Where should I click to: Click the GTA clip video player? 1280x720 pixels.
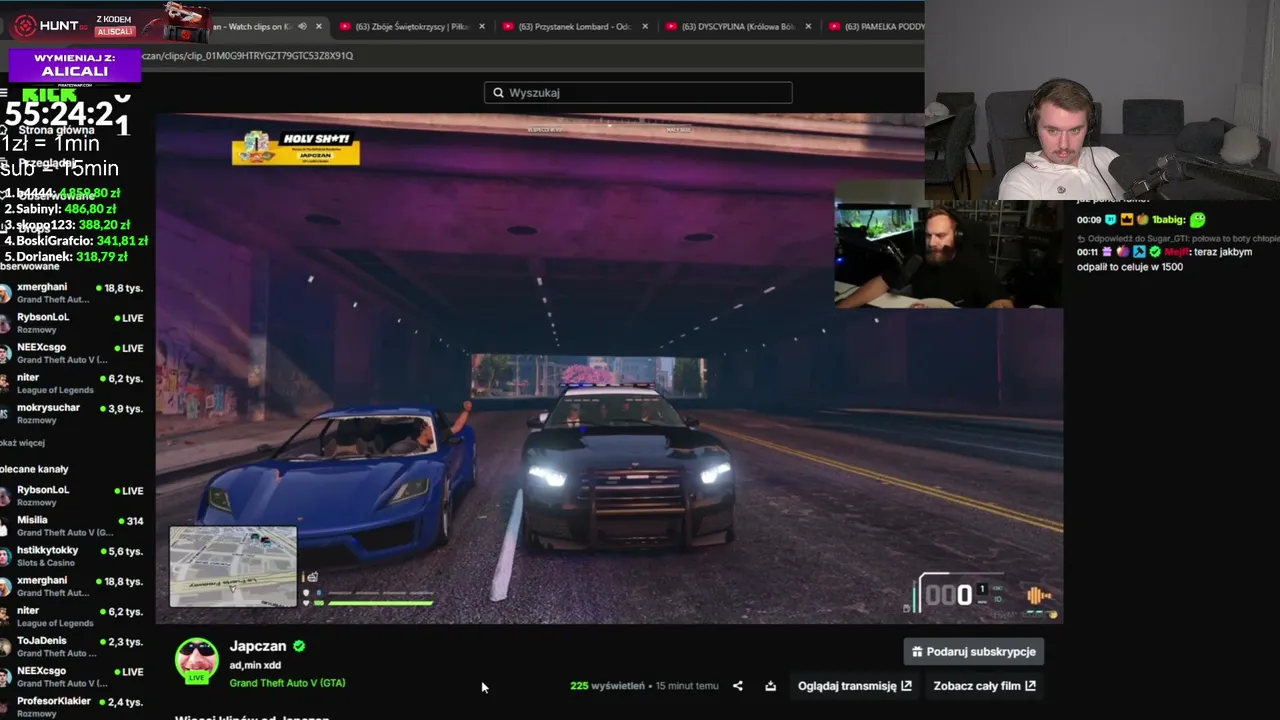tap(609, 368)
